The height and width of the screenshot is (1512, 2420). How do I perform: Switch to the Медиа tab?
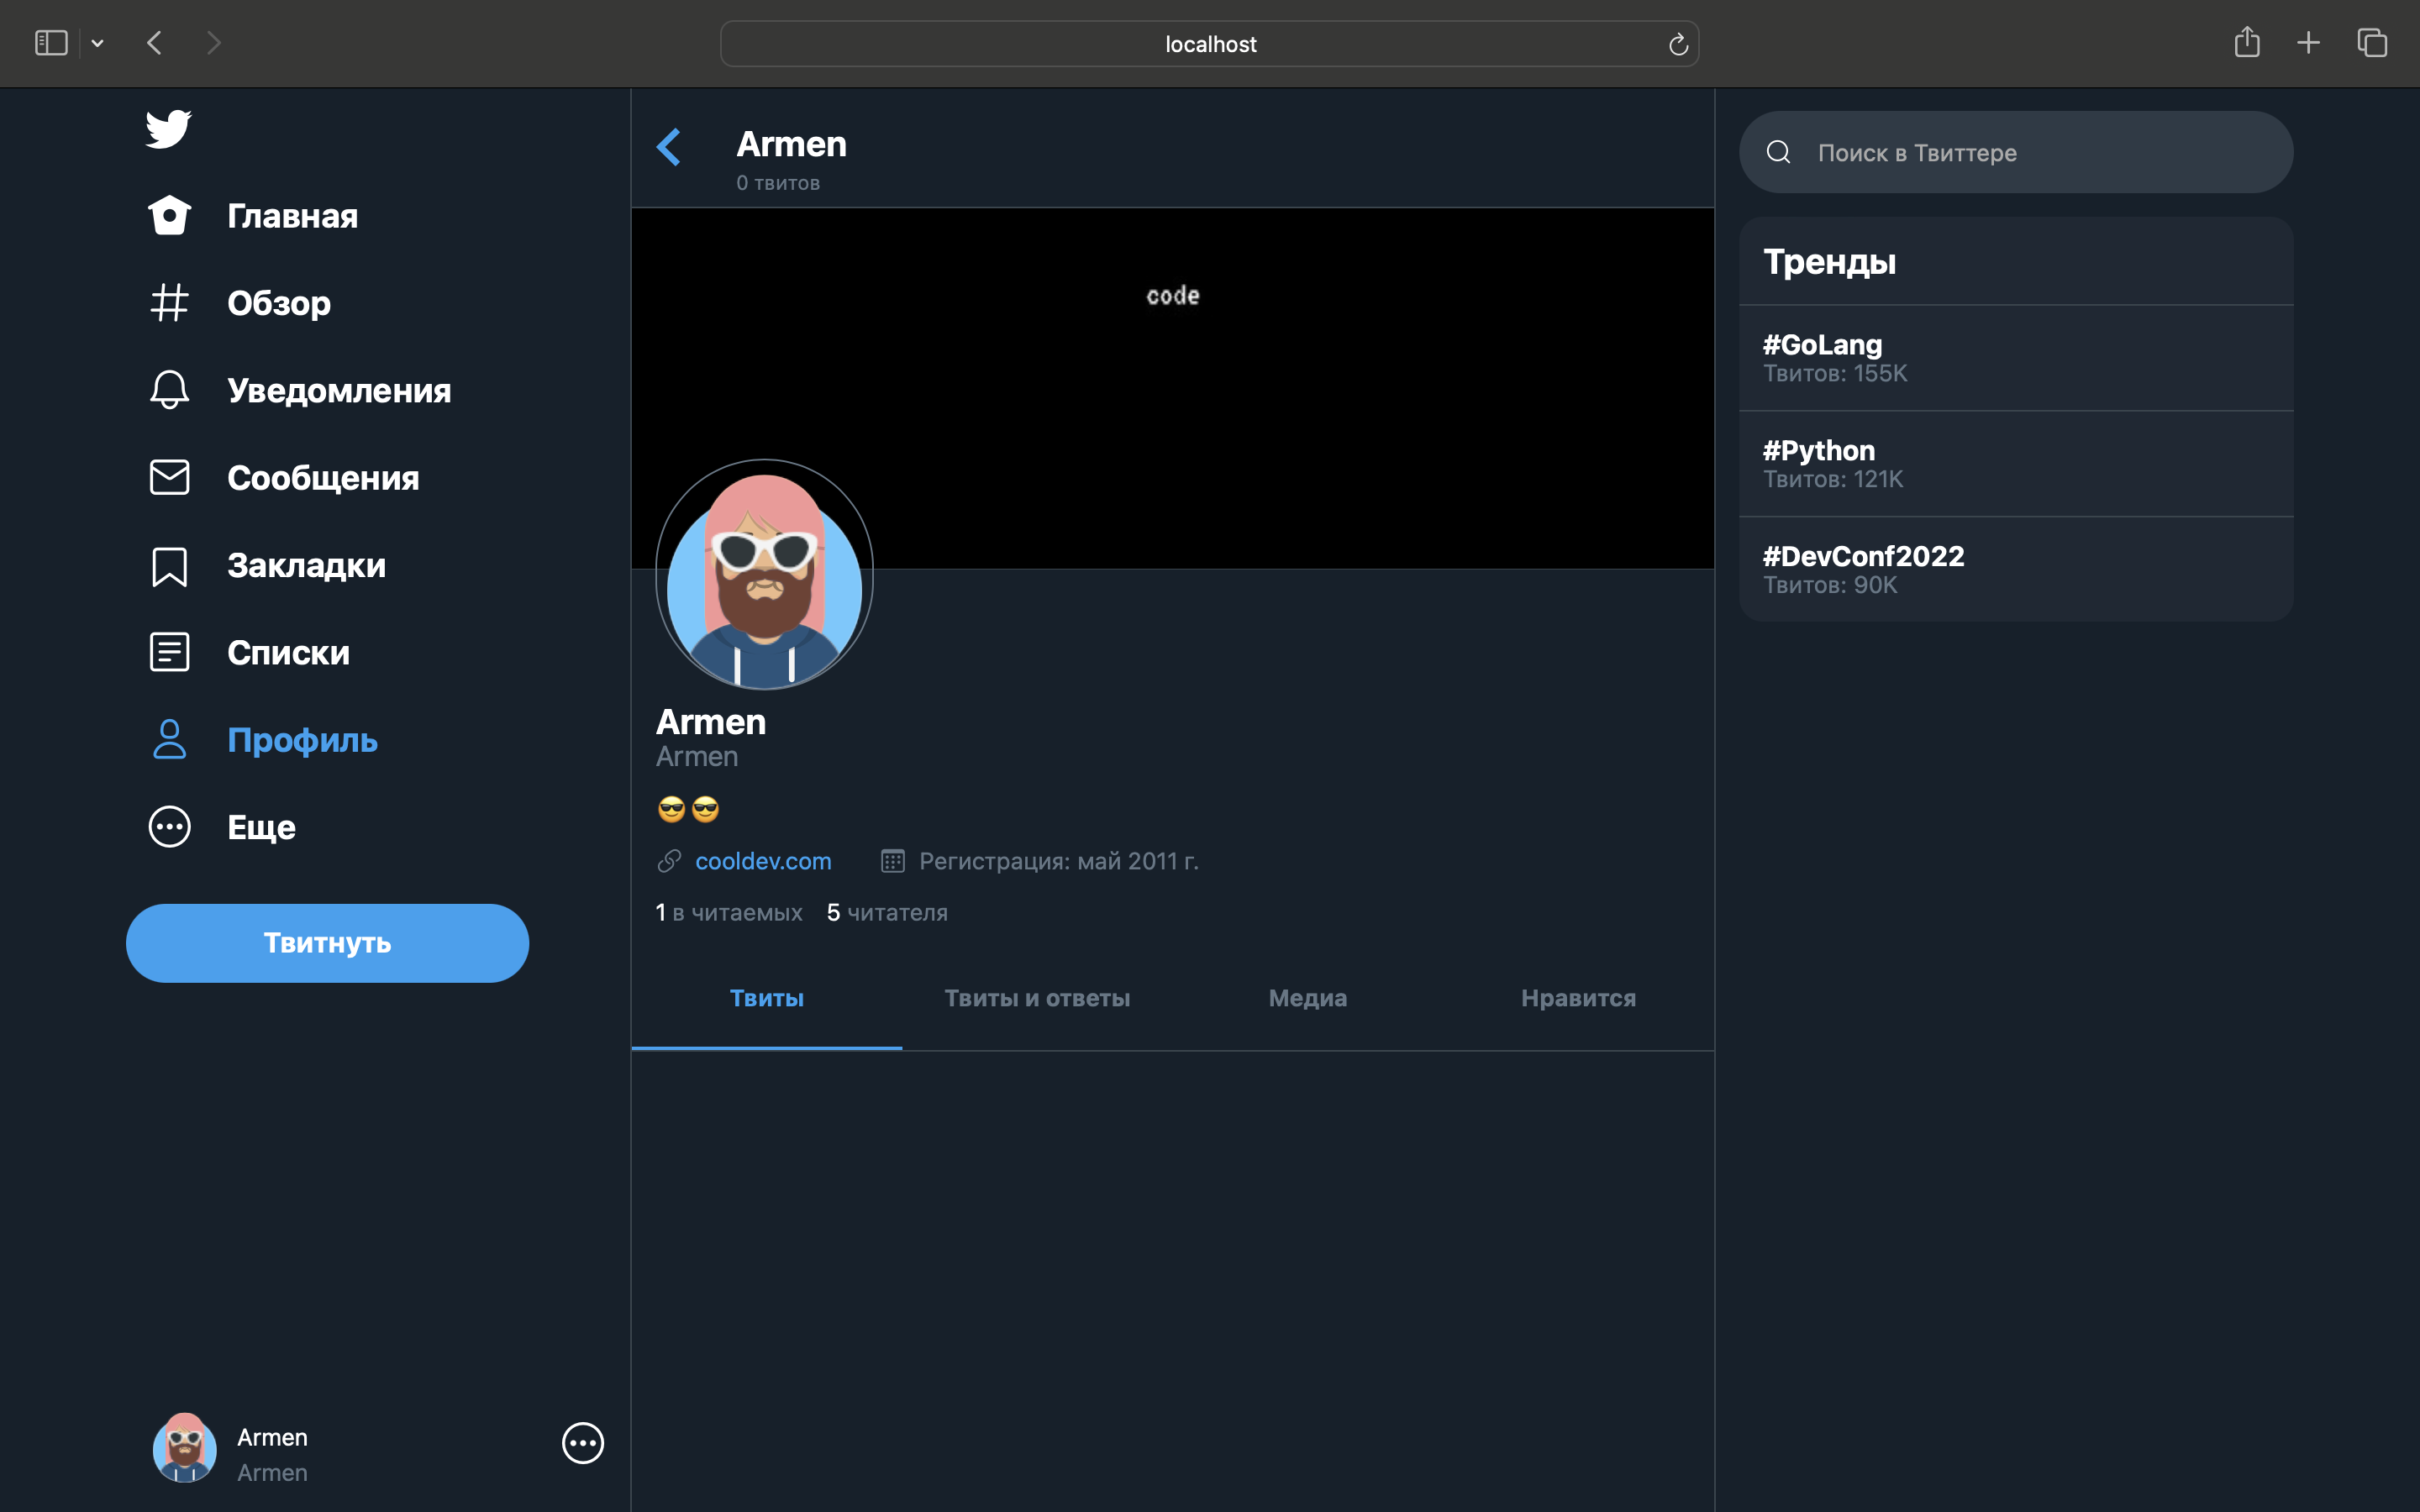(x=1307, y=998)
